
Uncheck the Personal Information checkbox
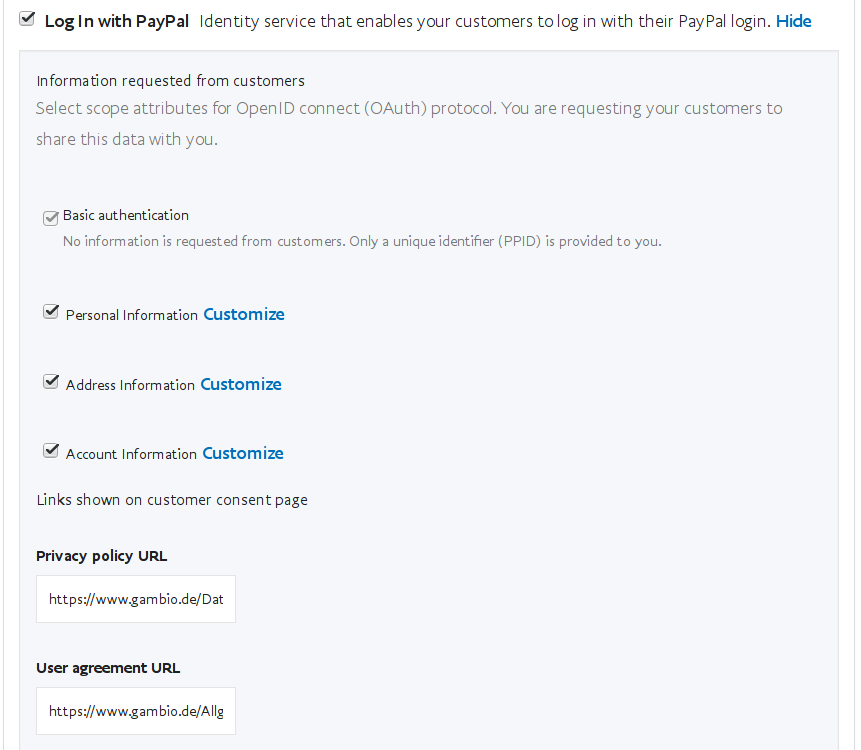point(51,312)
